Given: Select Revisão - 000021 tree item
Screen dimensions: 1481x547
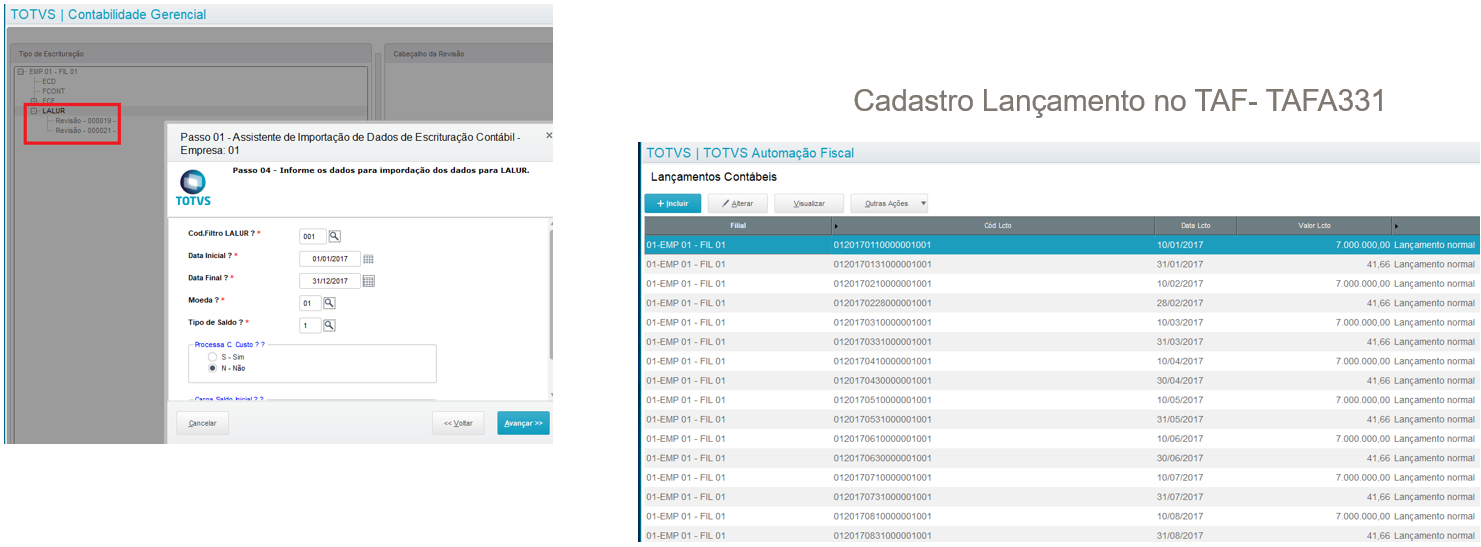Looking at the screenshot, I should tap(85, 131).
